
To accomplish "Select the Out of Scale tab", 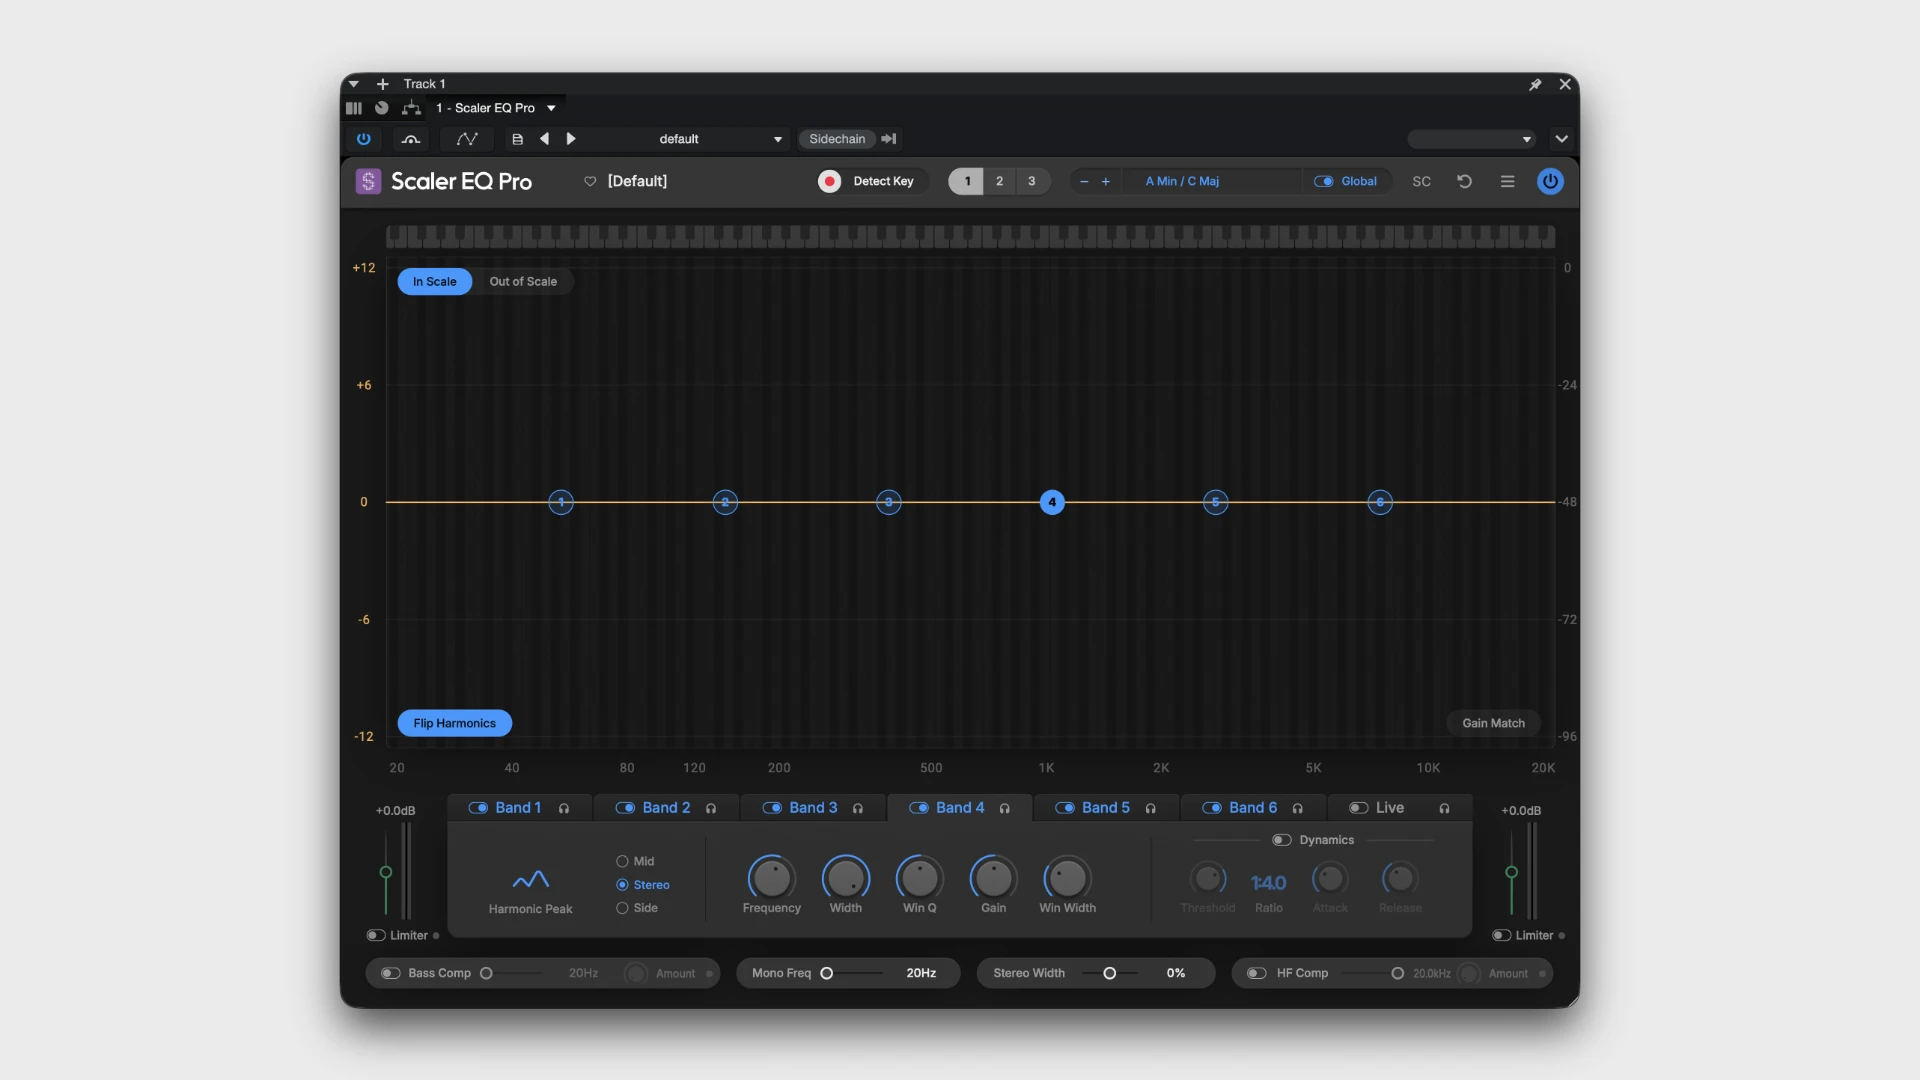I will point(523,282).
